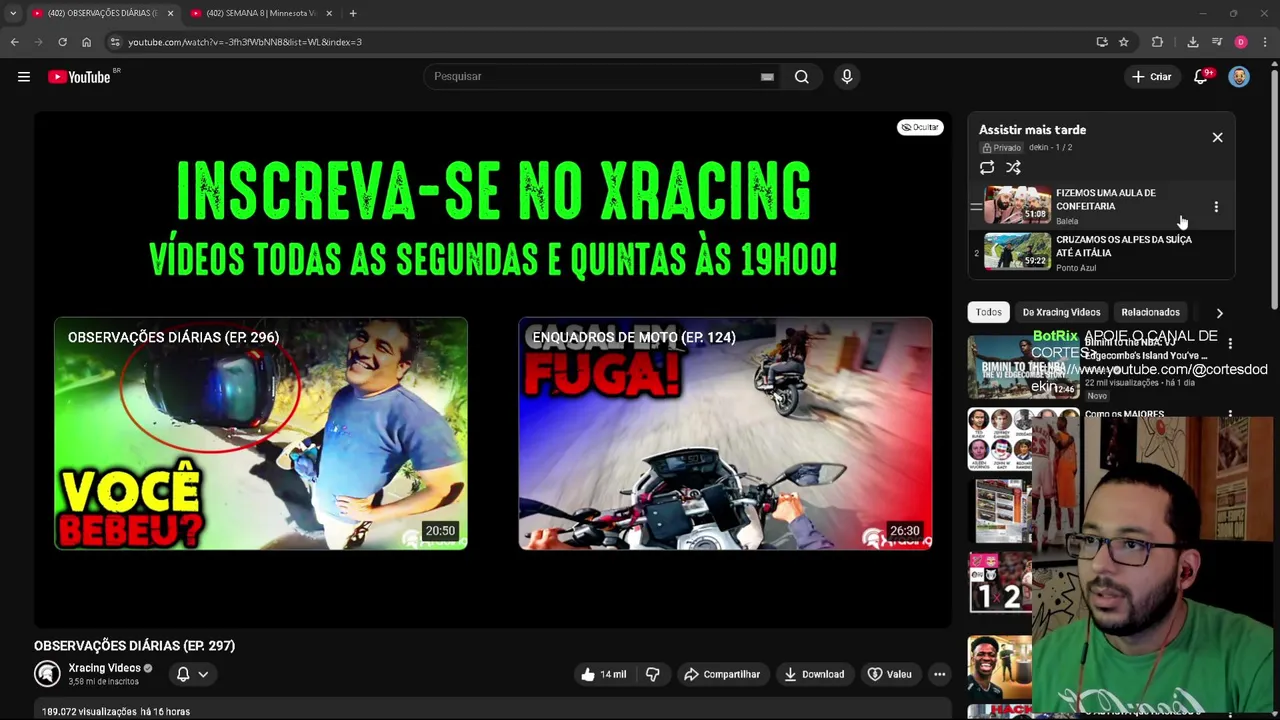Screen dimensions: 1280x720
Task: Open the Chrome profile avatar
Action: tap(1241, 42)
